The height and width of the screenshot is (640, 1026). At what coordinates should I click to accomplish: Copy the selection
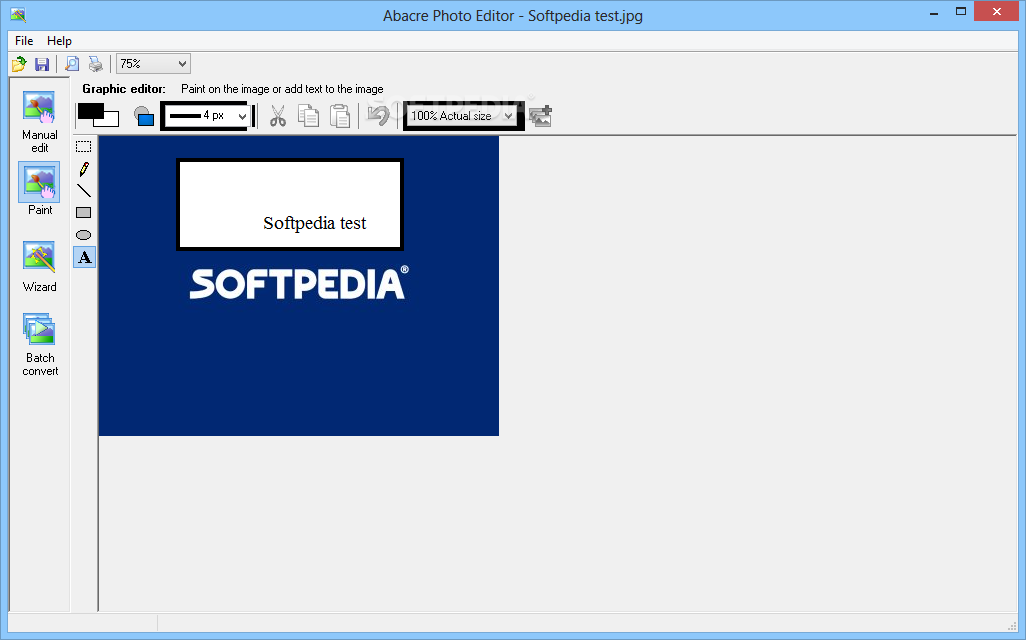click(x=308, y=116)
